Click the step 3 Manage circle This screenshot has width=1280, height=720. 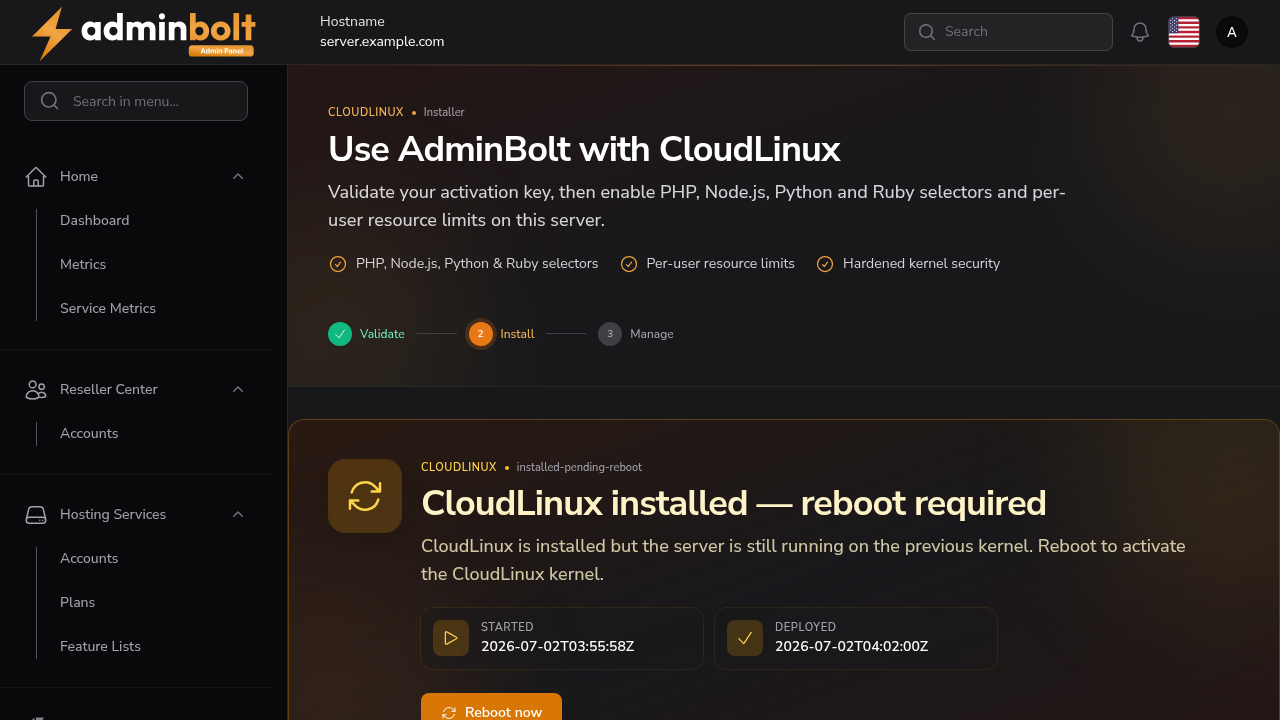point(610,334)
